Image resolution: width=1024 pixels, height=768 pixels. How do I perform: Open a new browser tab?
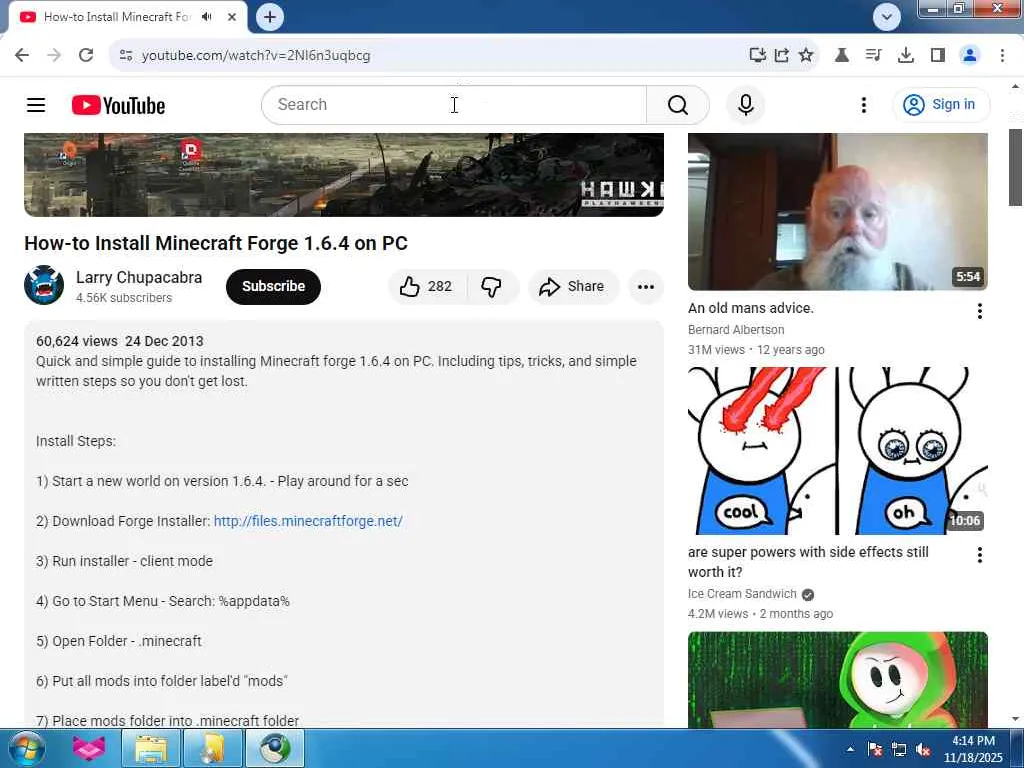click(270, 17)
